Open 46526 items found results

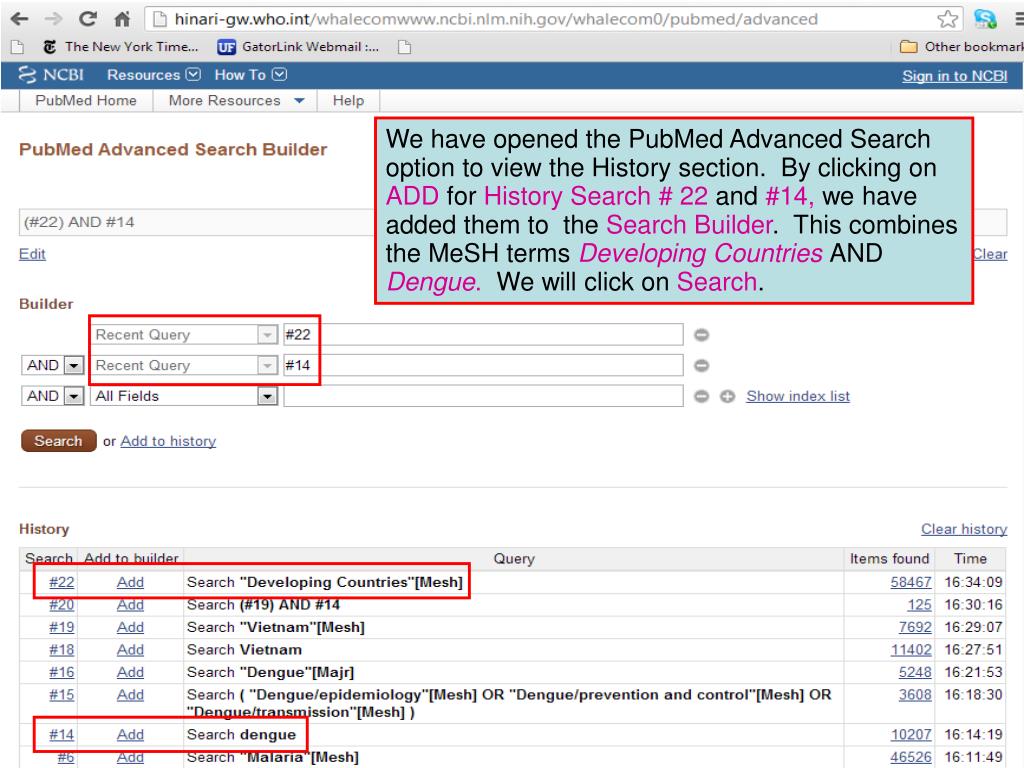[x=911, y=758]
